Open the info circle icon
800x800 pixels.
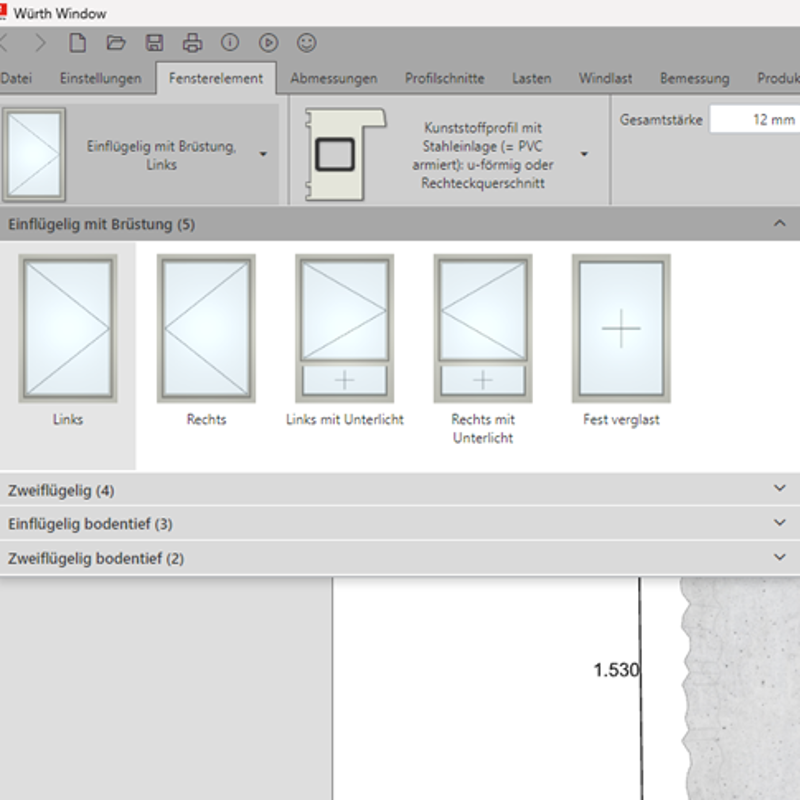230,43
